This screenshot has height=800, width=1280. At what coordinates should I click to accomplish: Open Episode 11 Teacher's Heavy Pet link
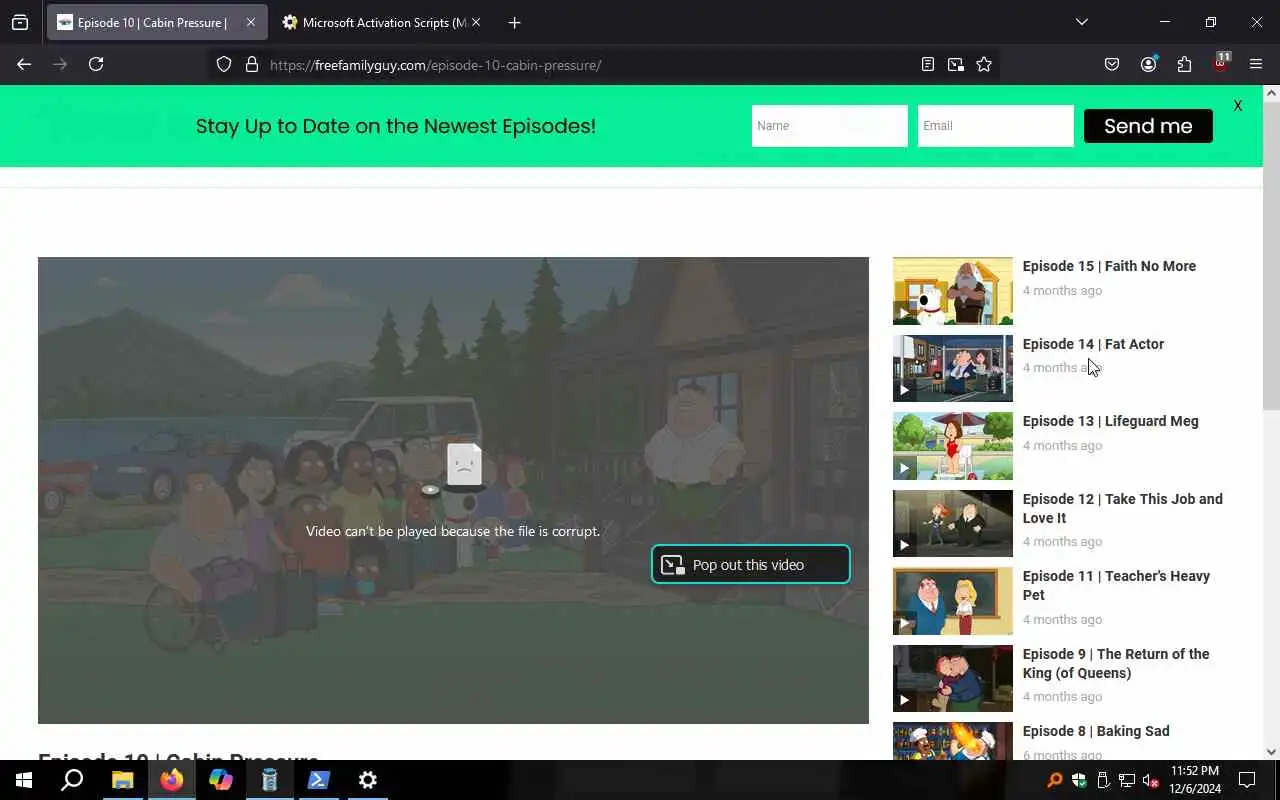coord(1116,585)
